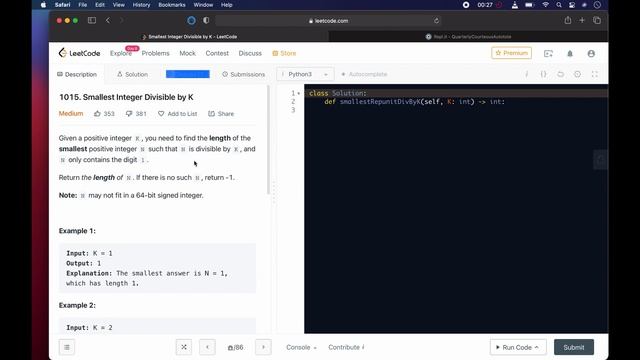This screenshot has height=360, width=640.
Task: Open the editor settings icon
Action: click(x=577, y=74)
